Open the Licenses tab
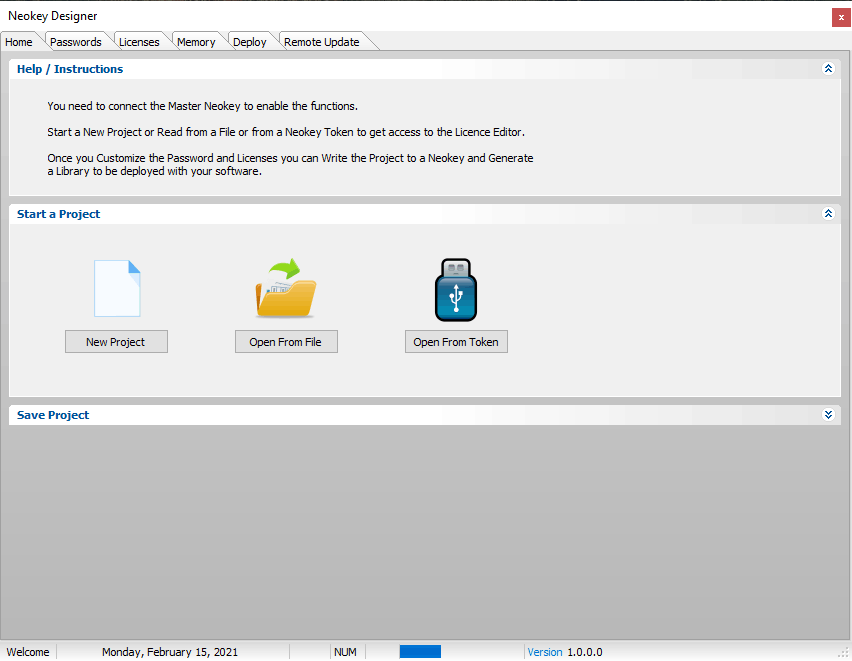Viewport: 852px width, 661px height. pyautogui.click(x=139, y=42)
